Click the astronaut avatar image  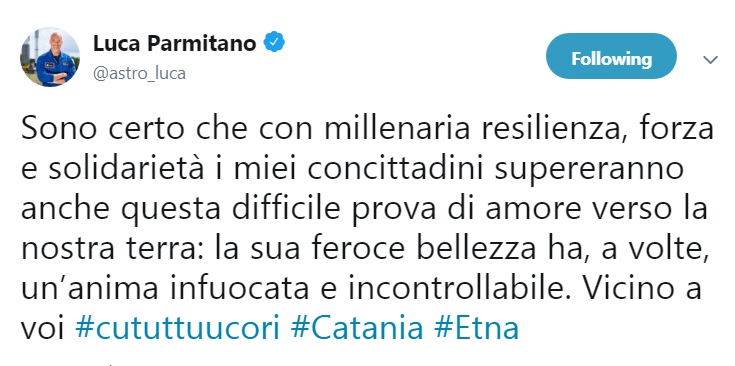click(50, 57)
